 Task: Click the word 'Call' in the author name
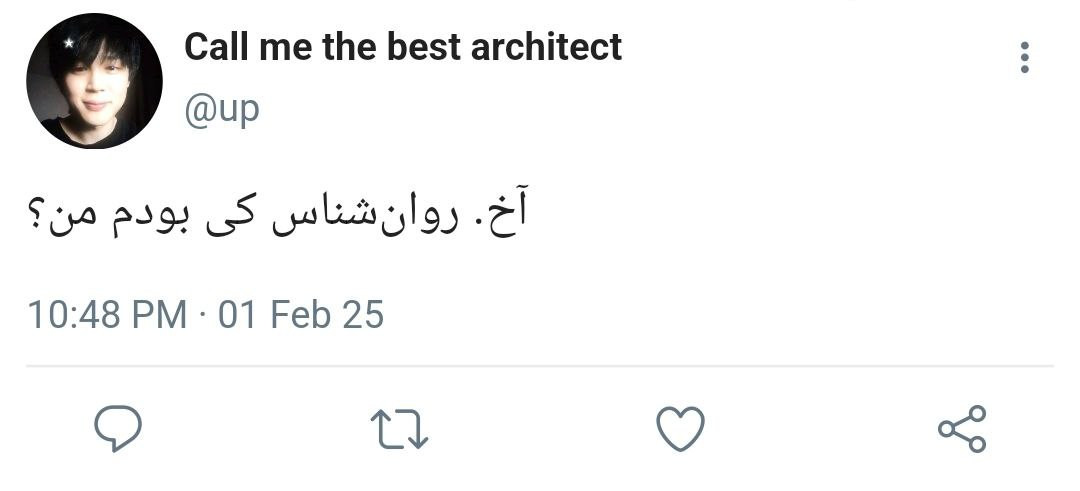tap(217, 47)
